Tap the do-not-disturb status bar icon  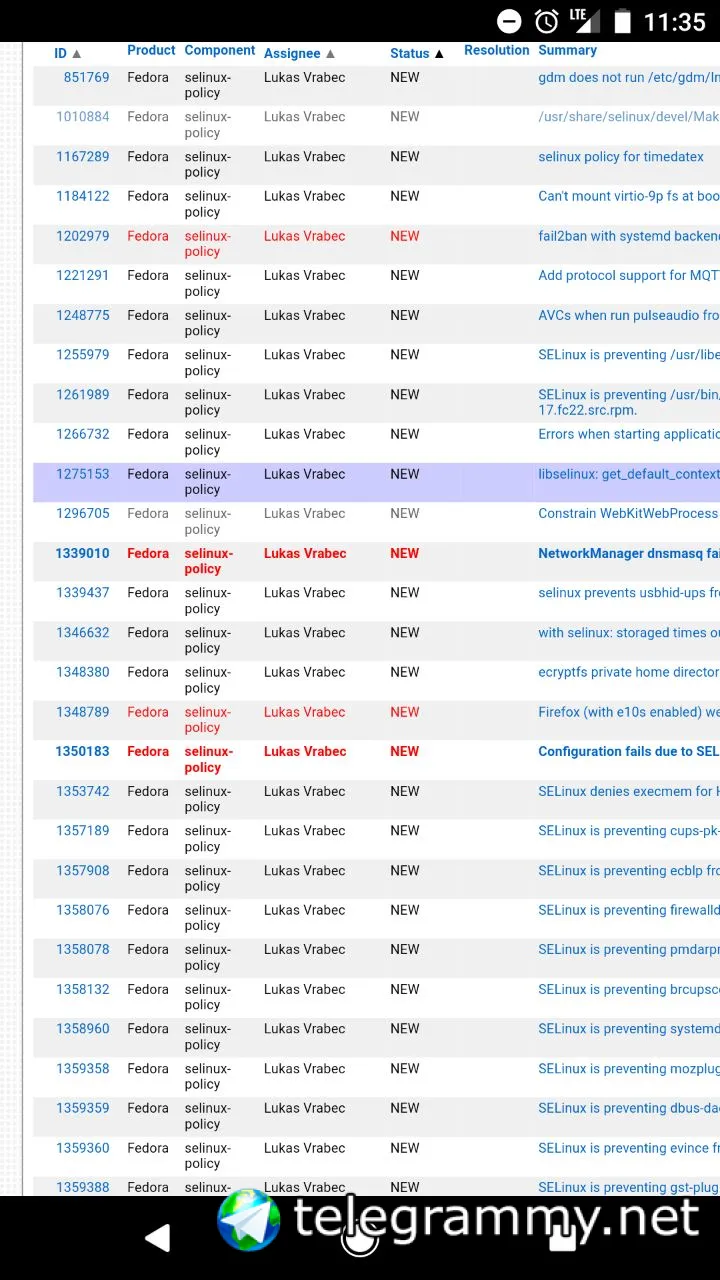tap(509, 21)
